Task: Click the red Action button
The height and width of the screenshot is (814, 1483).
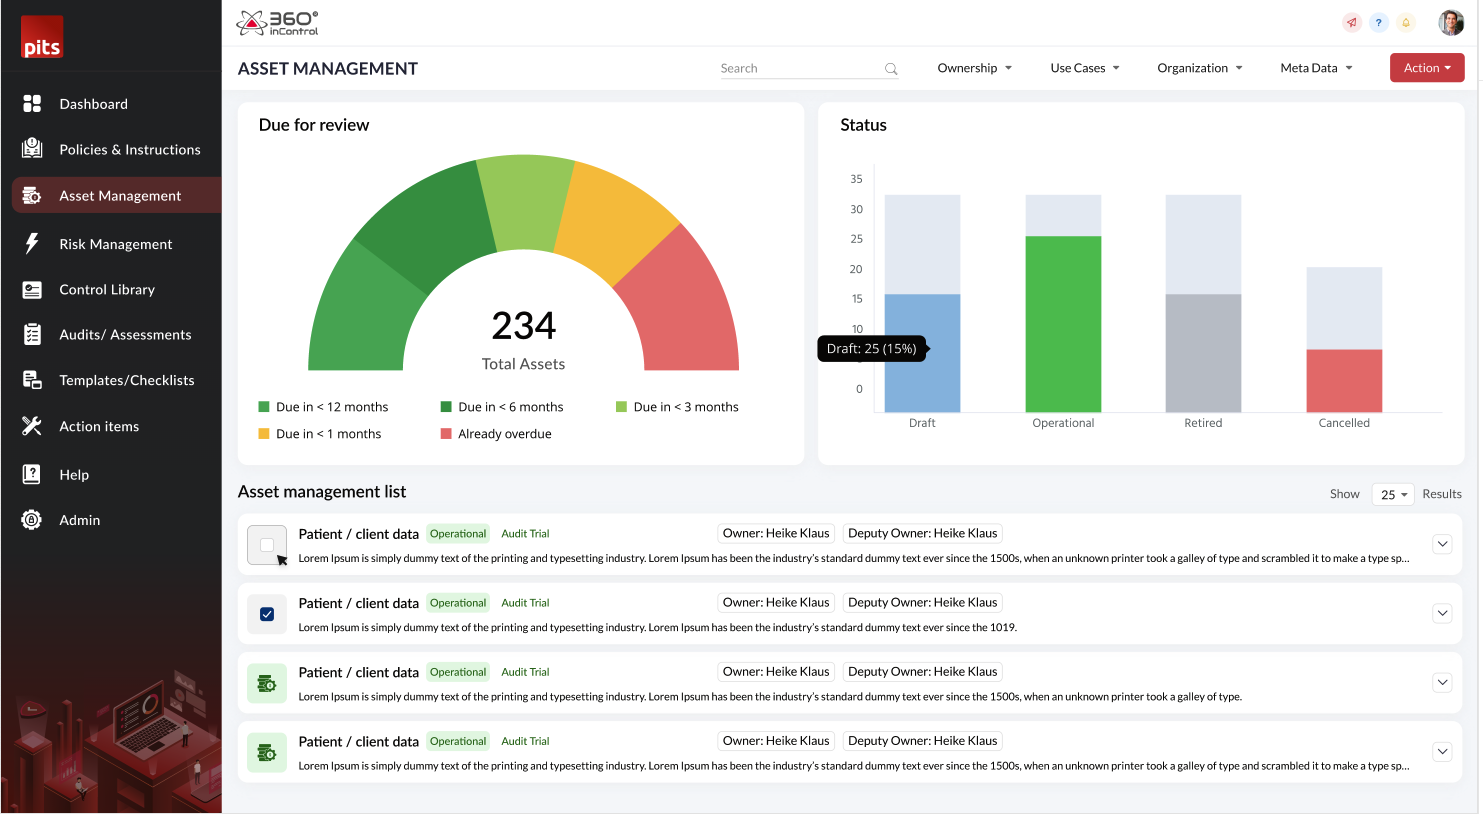Action: [x=1427, y=67]
